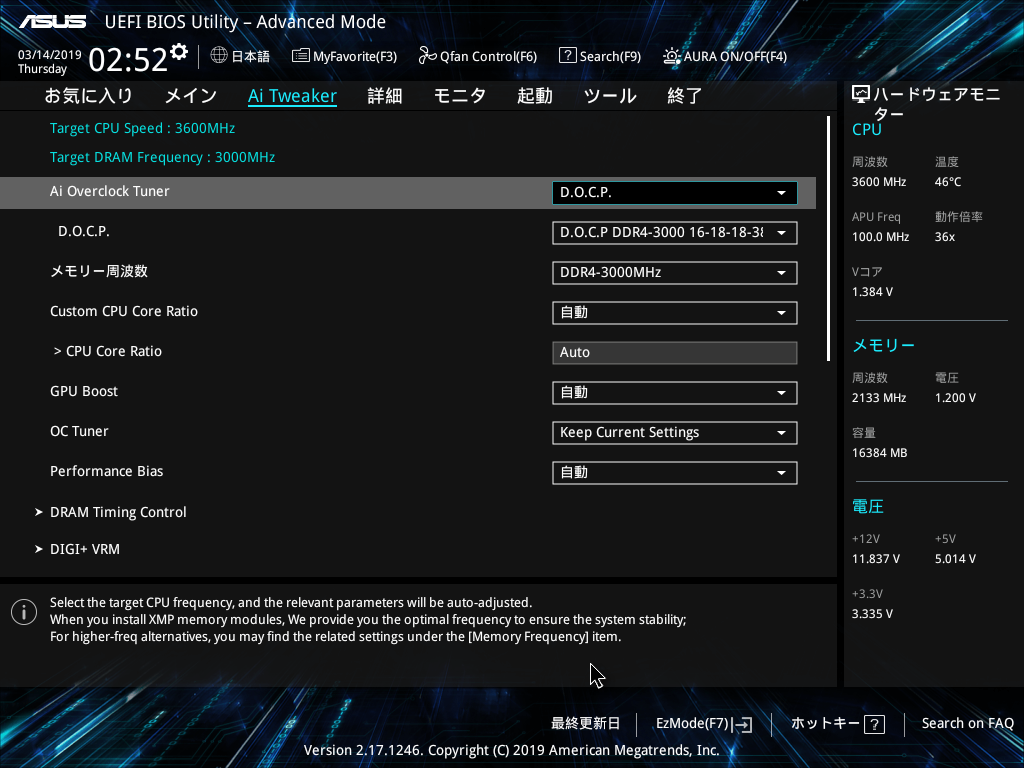The image size is (1024, 768).
Task: Open Custom CPU Core Ratio dropdown
Action: 675,313
